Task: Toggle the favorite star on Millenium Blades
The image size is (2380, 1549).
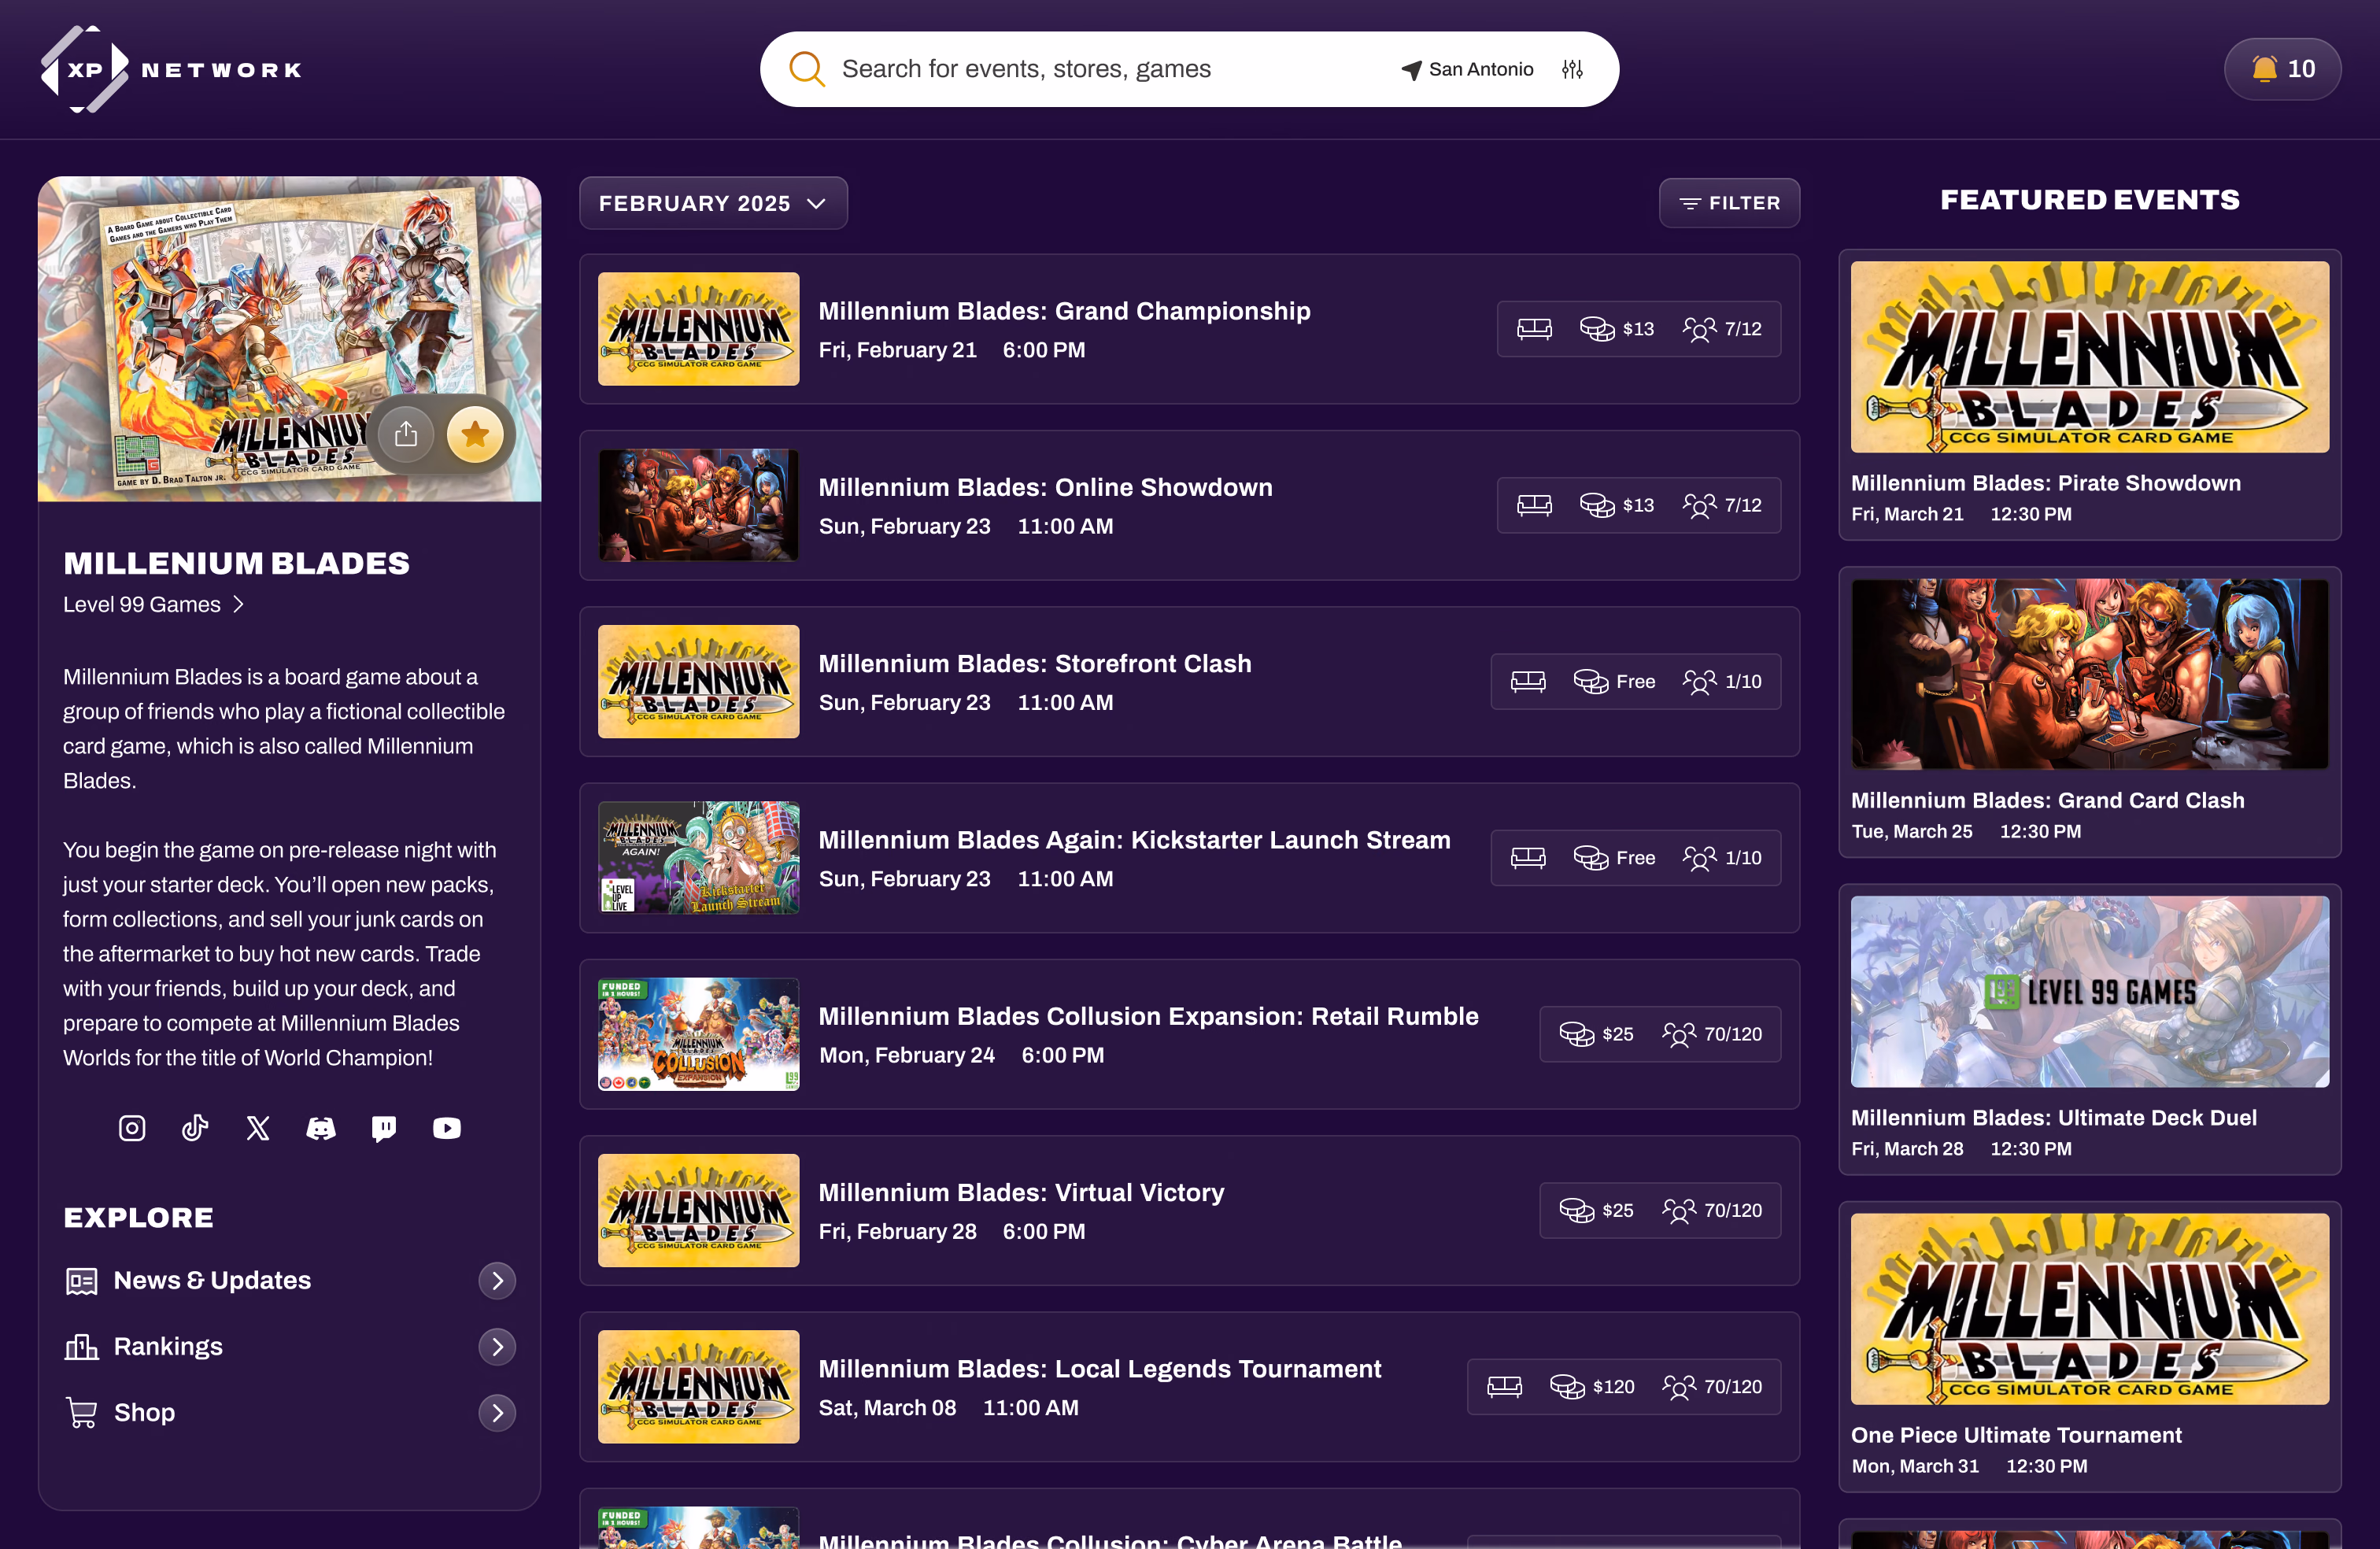Action: click(x=475, y=434)
